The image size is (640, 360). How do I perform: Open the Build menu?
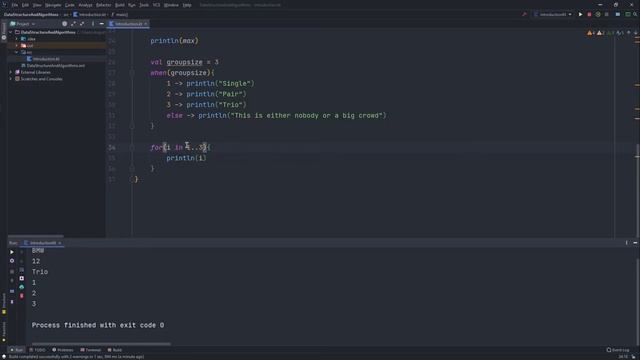coord(120,5)
